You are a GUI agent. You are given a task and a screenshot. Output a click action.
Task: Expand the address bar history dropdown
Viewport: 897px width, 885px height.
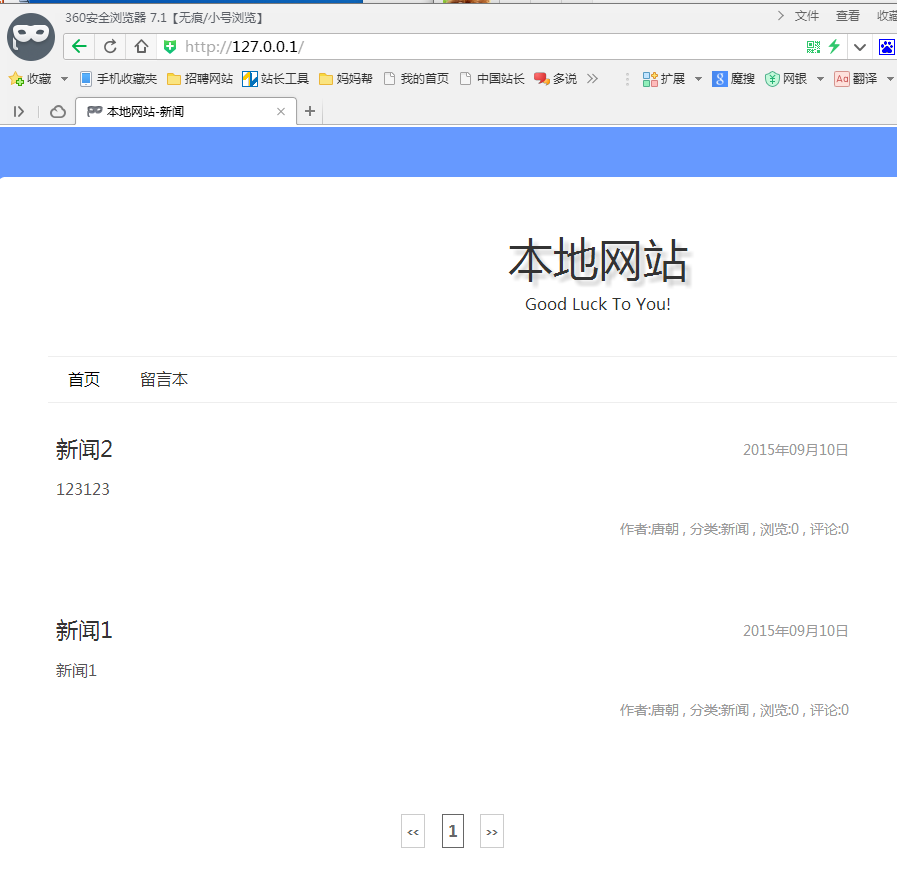859,47
